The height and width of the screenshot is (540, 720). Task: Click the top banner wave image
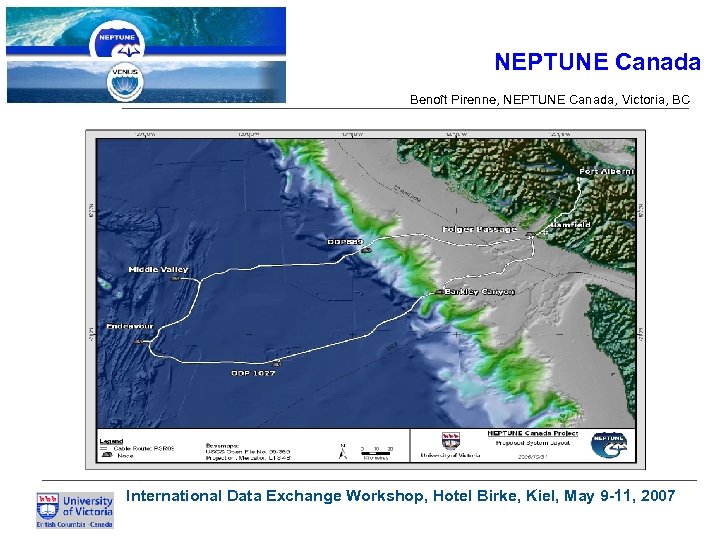pos(146,31)
